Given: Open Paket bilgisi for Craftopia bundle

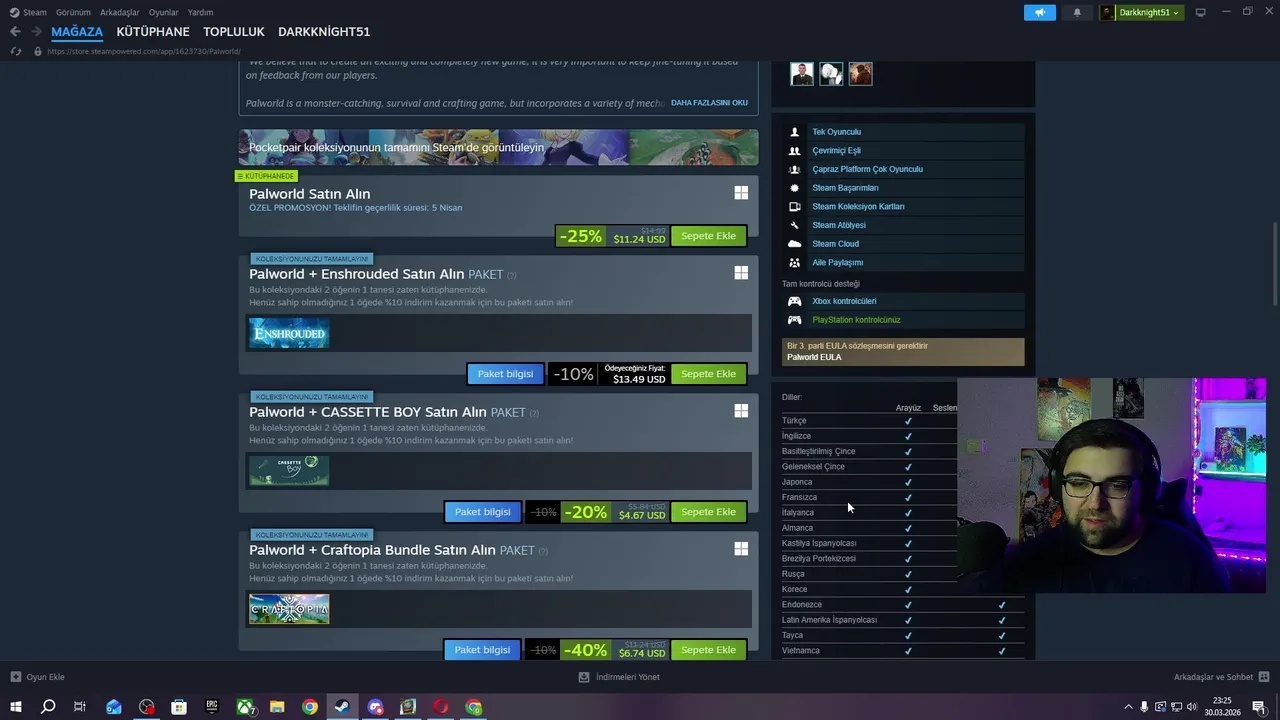Looking at the screenshot, I should [x=482, y=650].
